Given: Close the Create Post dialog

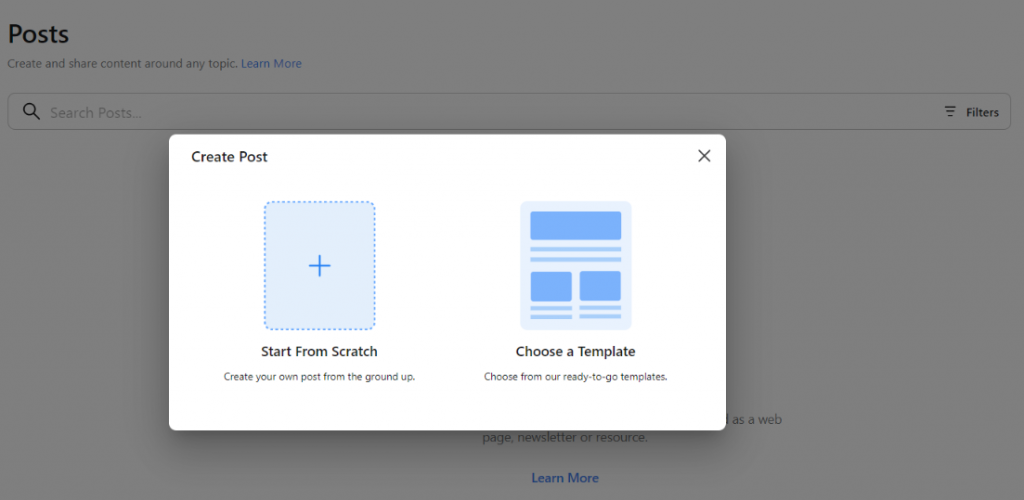Looking at the screenshot, I should pos(704,156).
